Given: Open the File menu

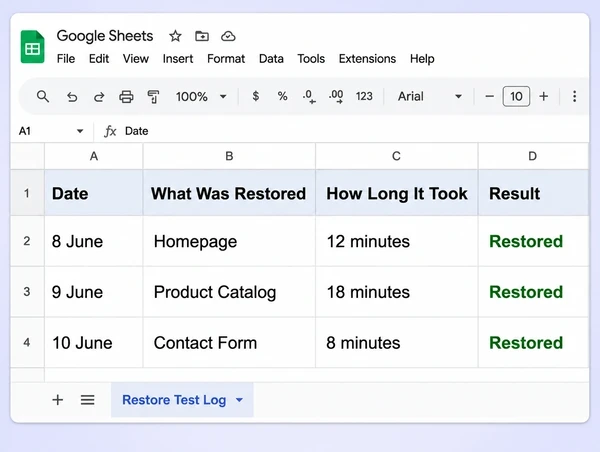Looking at the screenshot, I should point(66,59).
